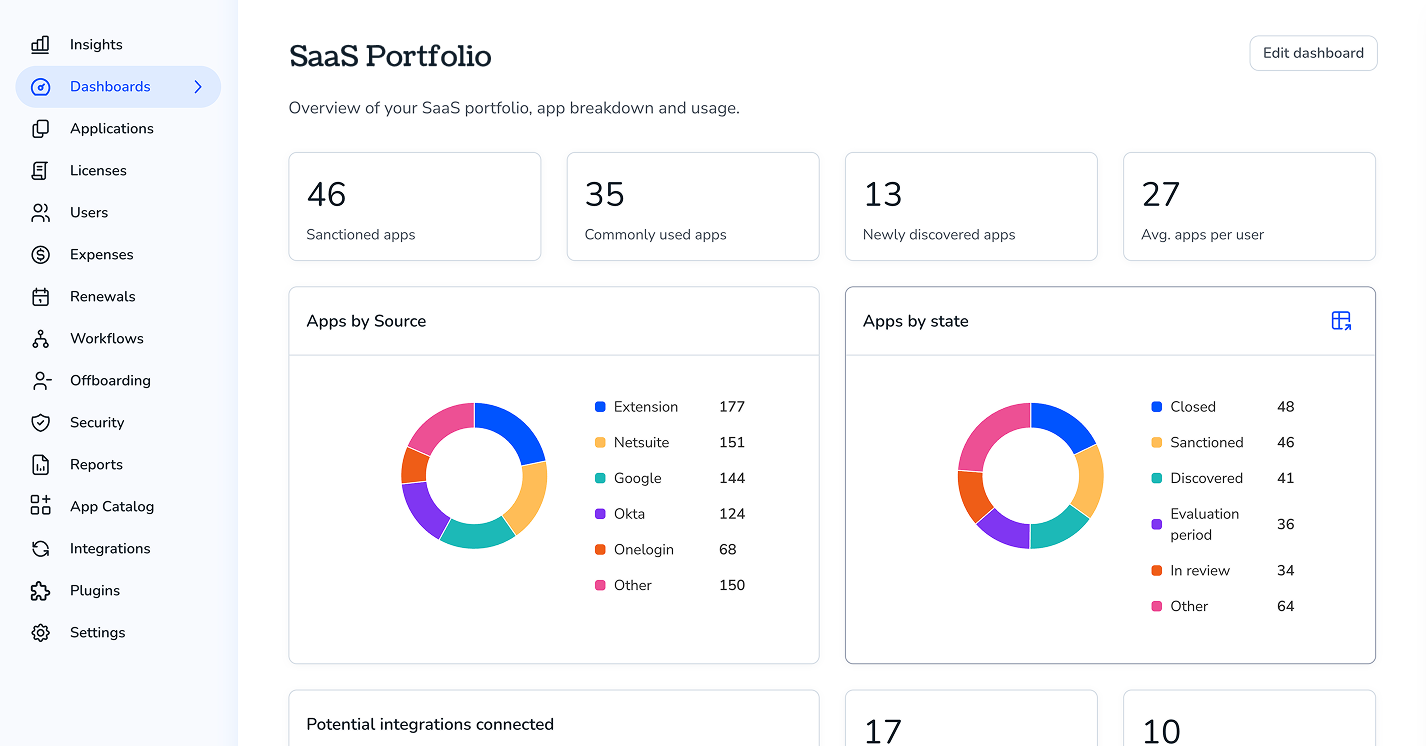Navigate to Offboarding in sidebar
This screenshot has width=1426, height=746.
click(x=110, y=381)
